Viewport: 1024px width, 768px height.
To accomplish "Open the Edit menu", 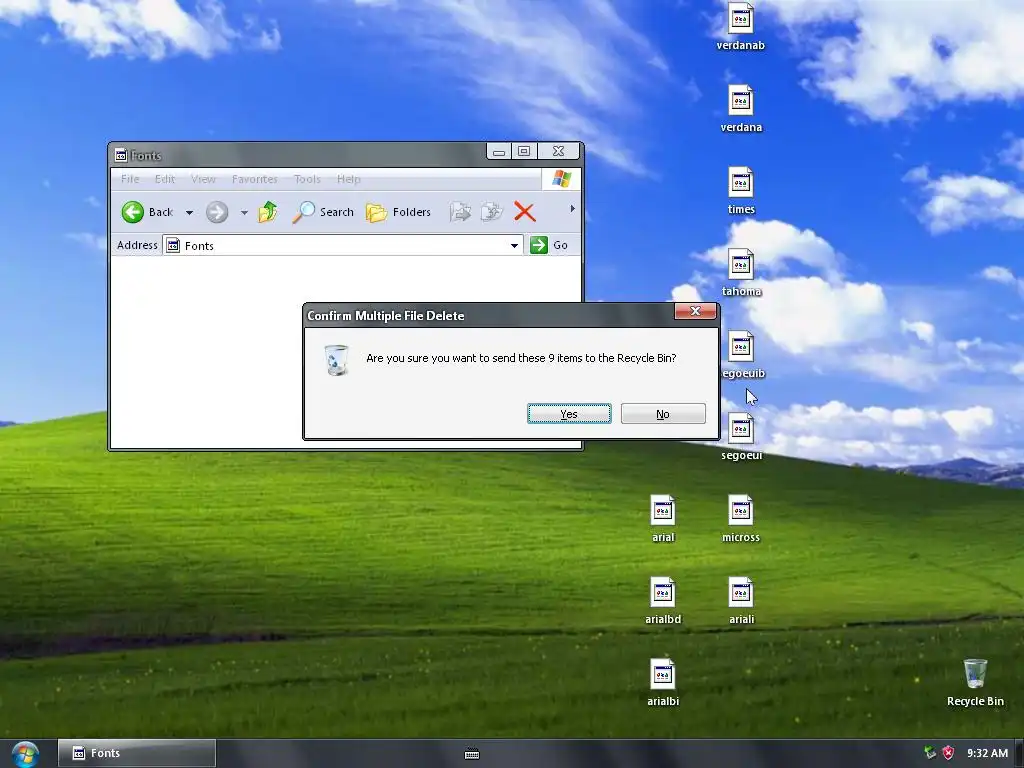I will (x=165, y=179).
